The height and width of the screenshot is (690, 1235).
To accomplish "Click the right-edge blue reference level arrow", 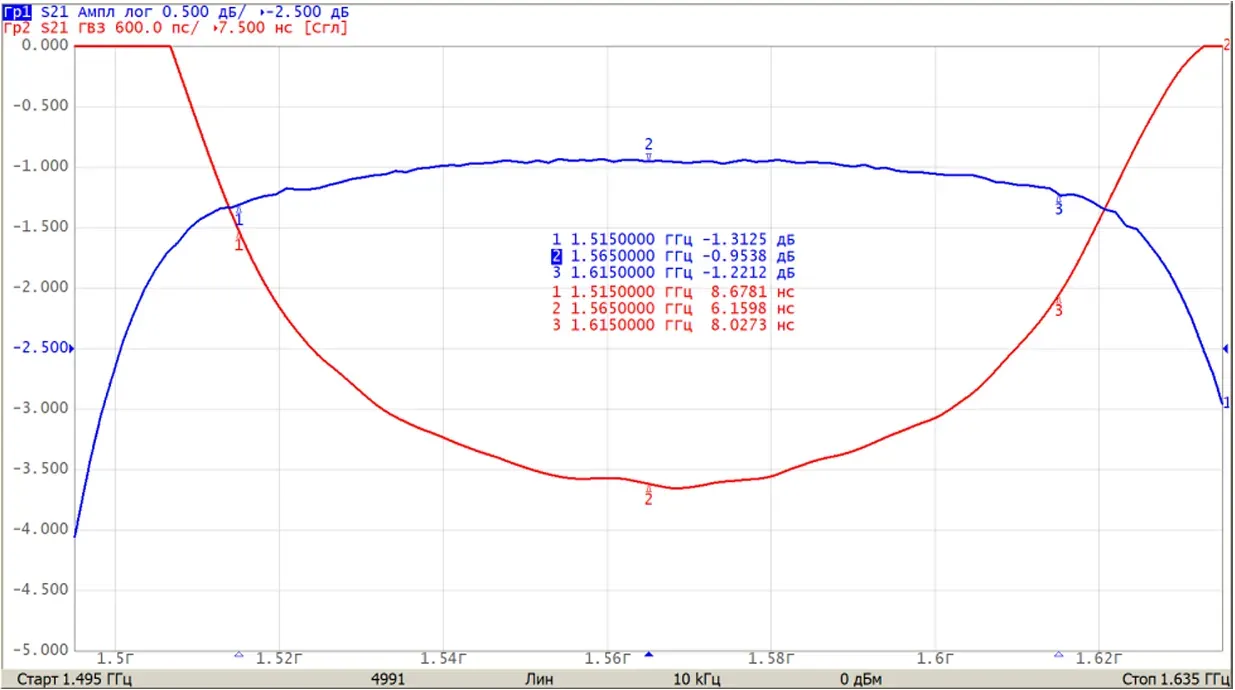I will pyautogui.click(x=1226, y=348).
